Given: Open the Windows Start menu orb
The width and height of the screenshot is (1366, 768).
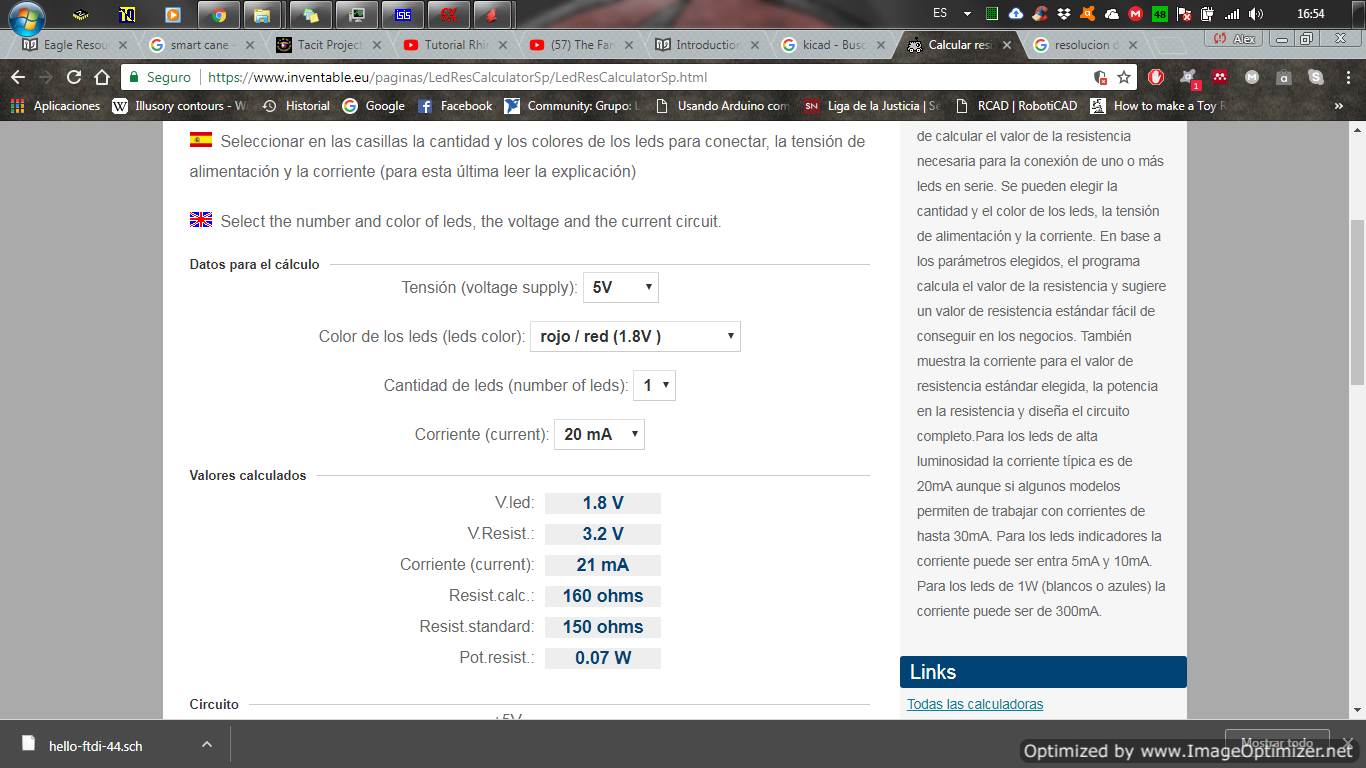Looking at the screenshot, I should 27,17.
